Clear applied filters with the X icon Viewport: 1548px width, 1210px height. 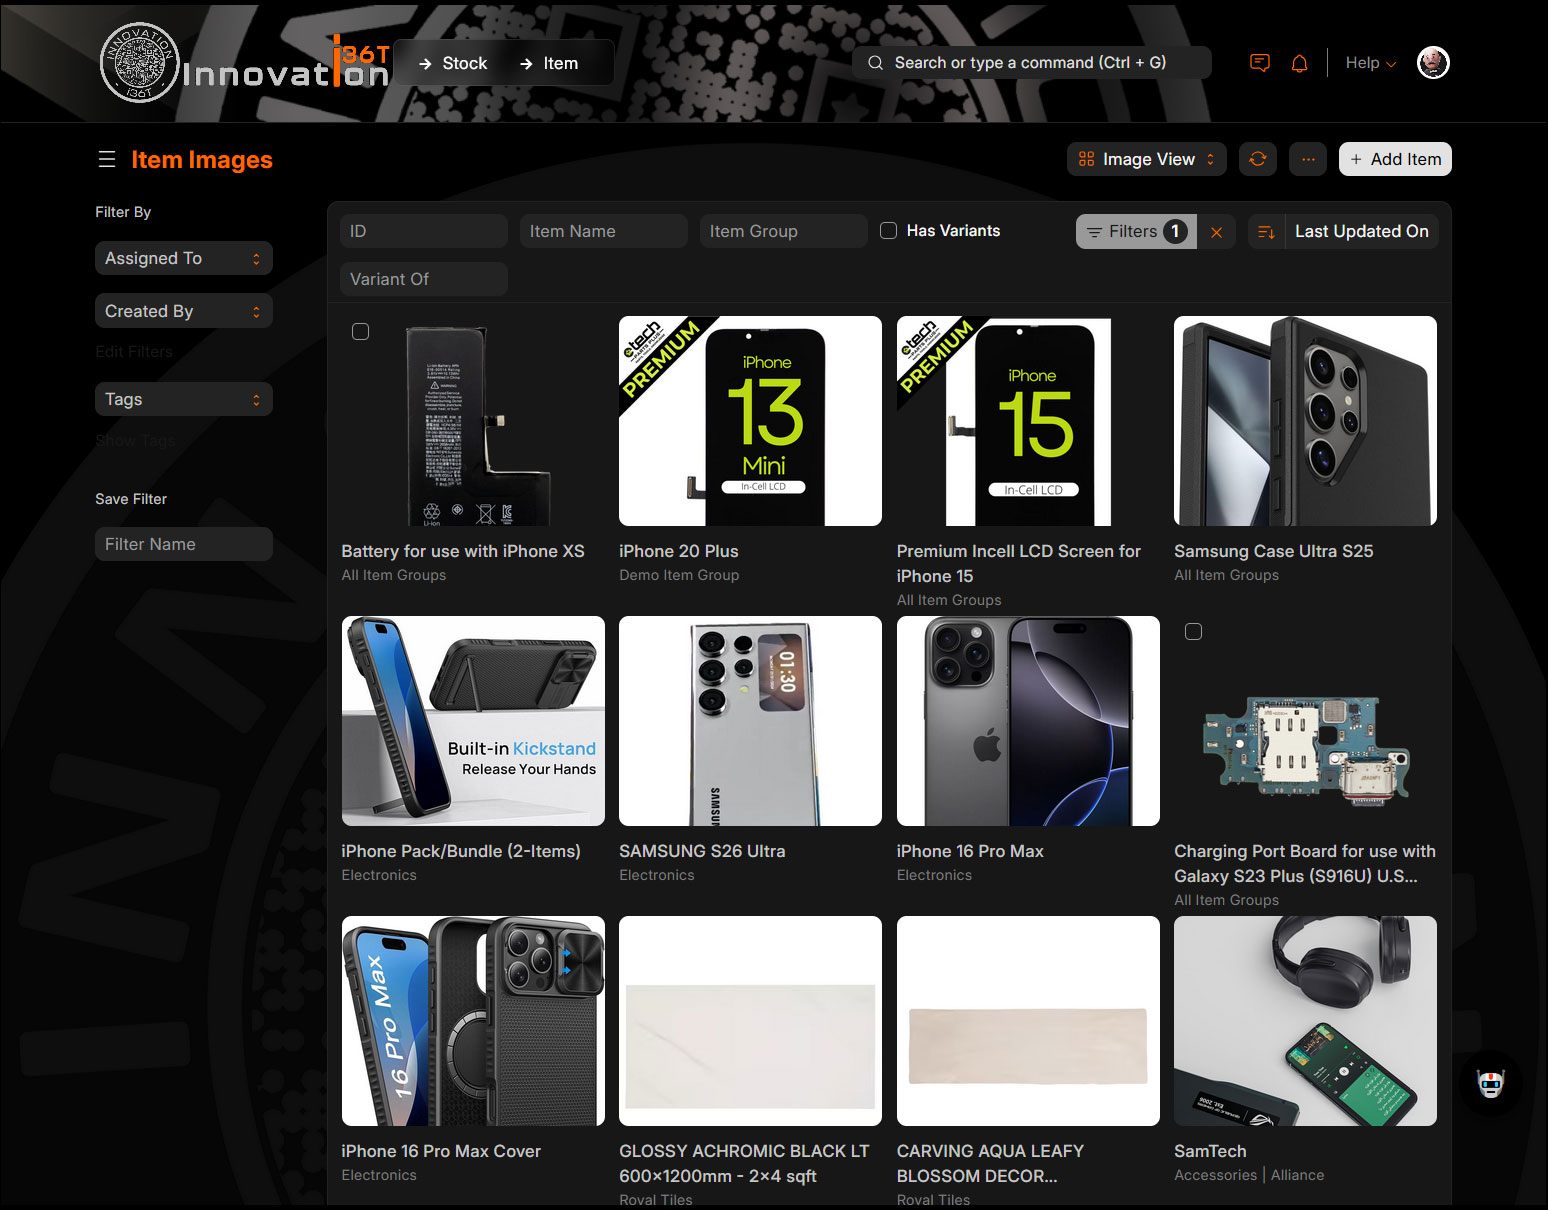[1216, 232]
